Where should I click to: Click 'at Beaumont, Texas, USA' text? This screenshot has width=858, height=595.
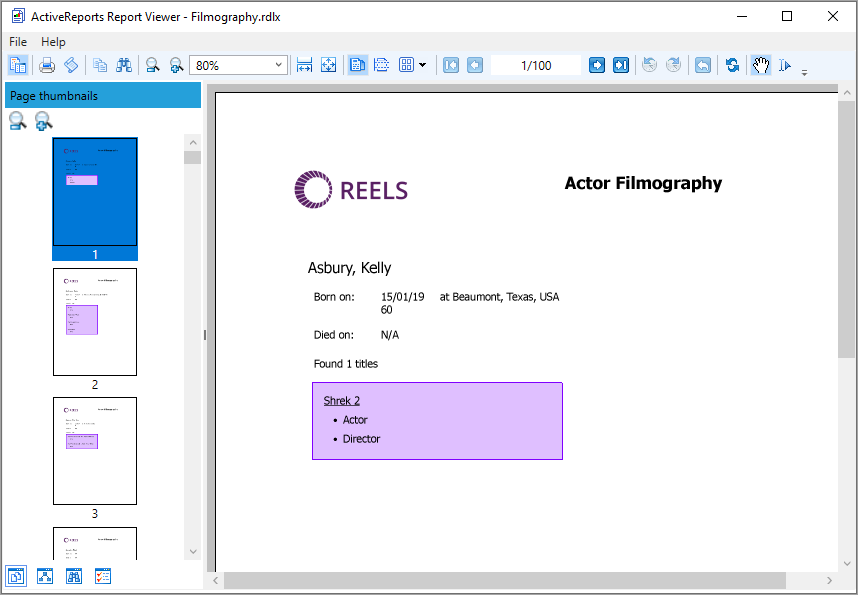tap(499, 297)
